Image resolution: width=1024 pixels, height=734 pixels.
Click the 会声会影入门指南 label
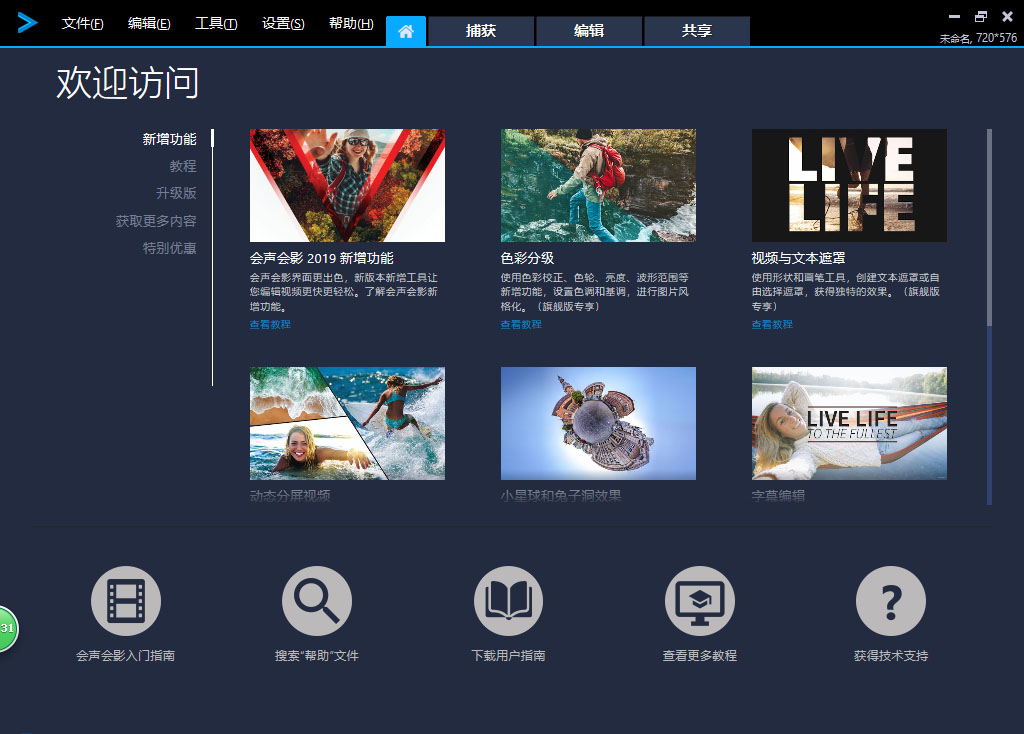[125, 656]
